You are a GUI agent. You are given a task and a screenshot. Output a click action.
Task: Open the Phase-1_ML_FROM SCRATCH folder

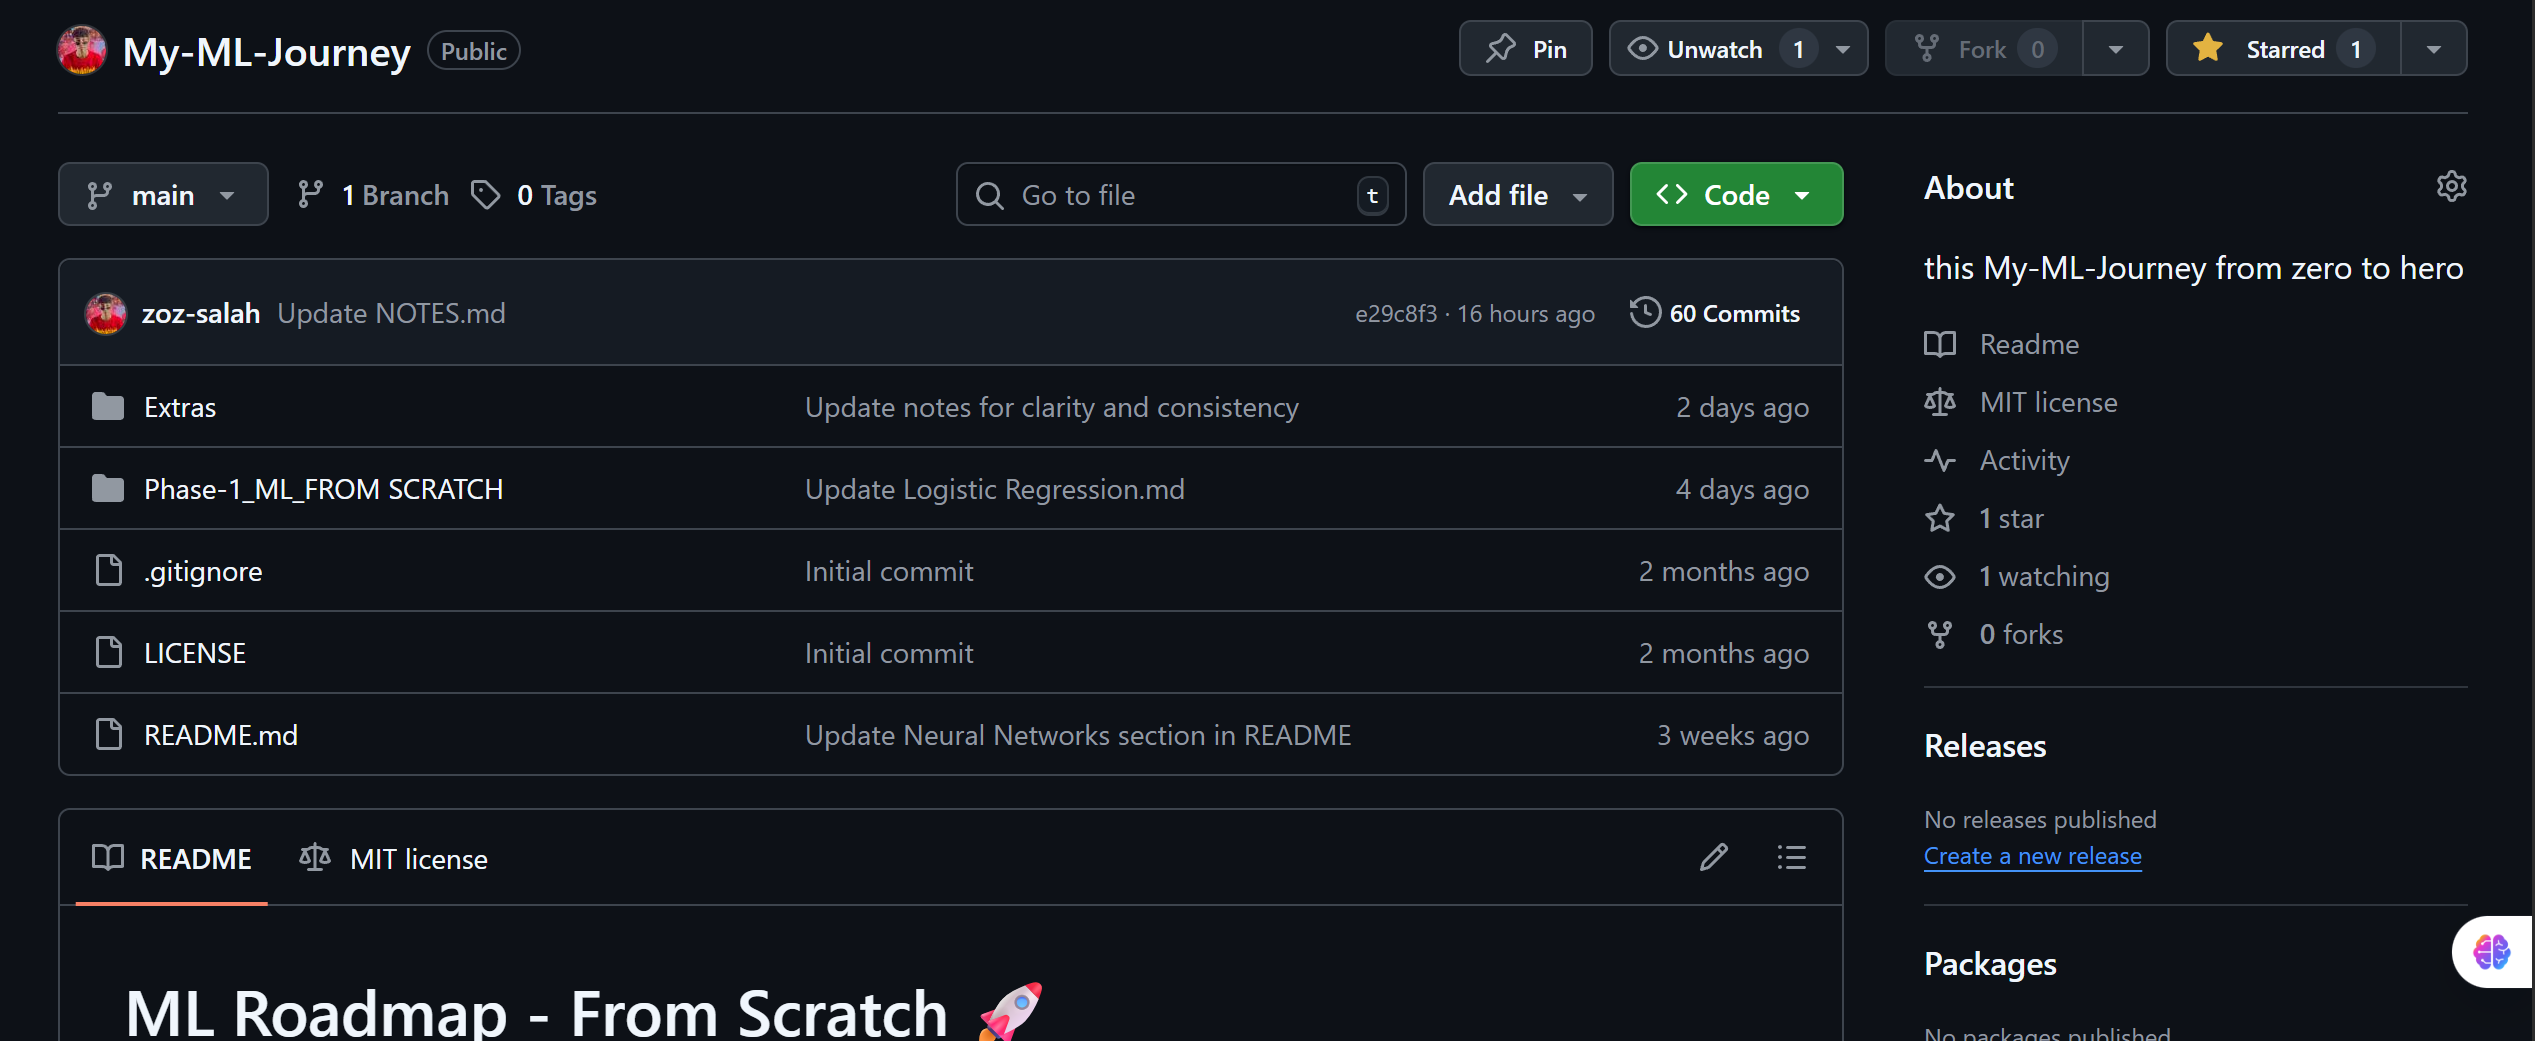pos(322,489)
